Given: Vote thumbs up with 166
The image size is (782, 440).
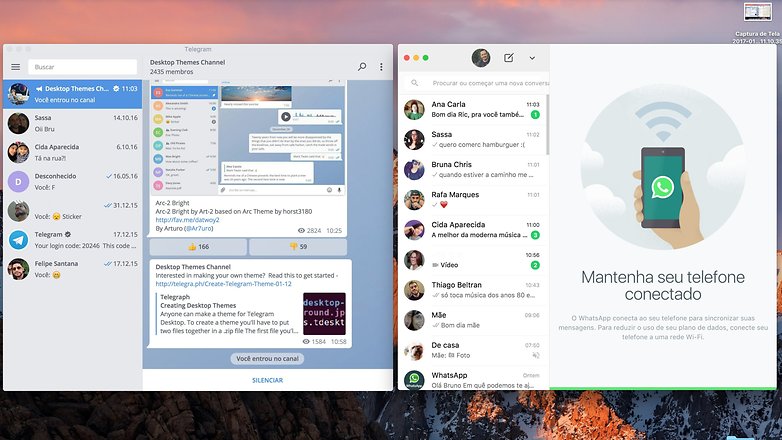Looking at the screenshot, I should tap(198, 246).
